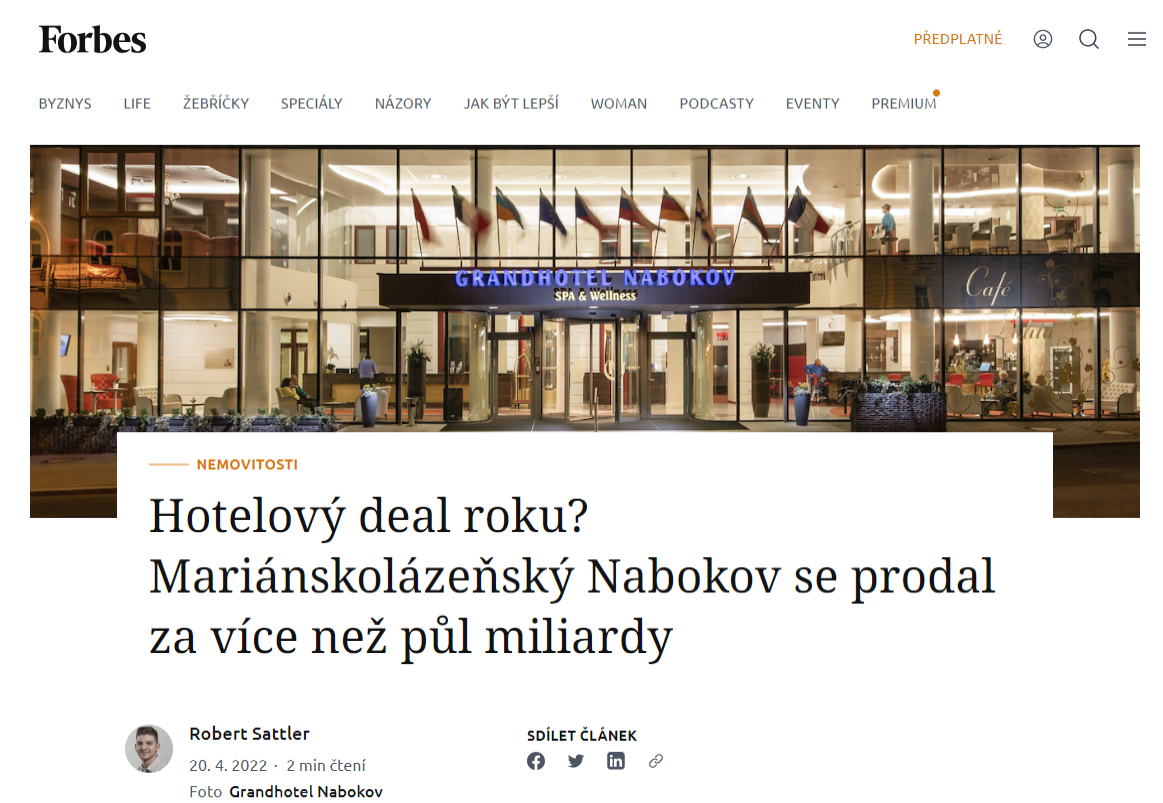The image size is (1163, 803).
Task: Select Podcasty in navigation
Action: coord(716,104)
